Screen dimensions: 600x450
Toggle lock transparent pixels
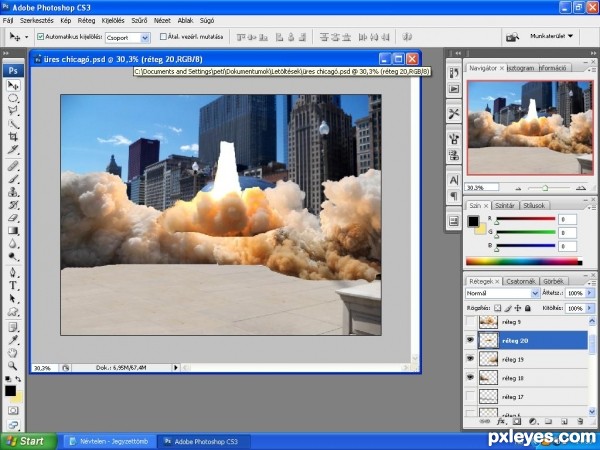tap(497, 308)
